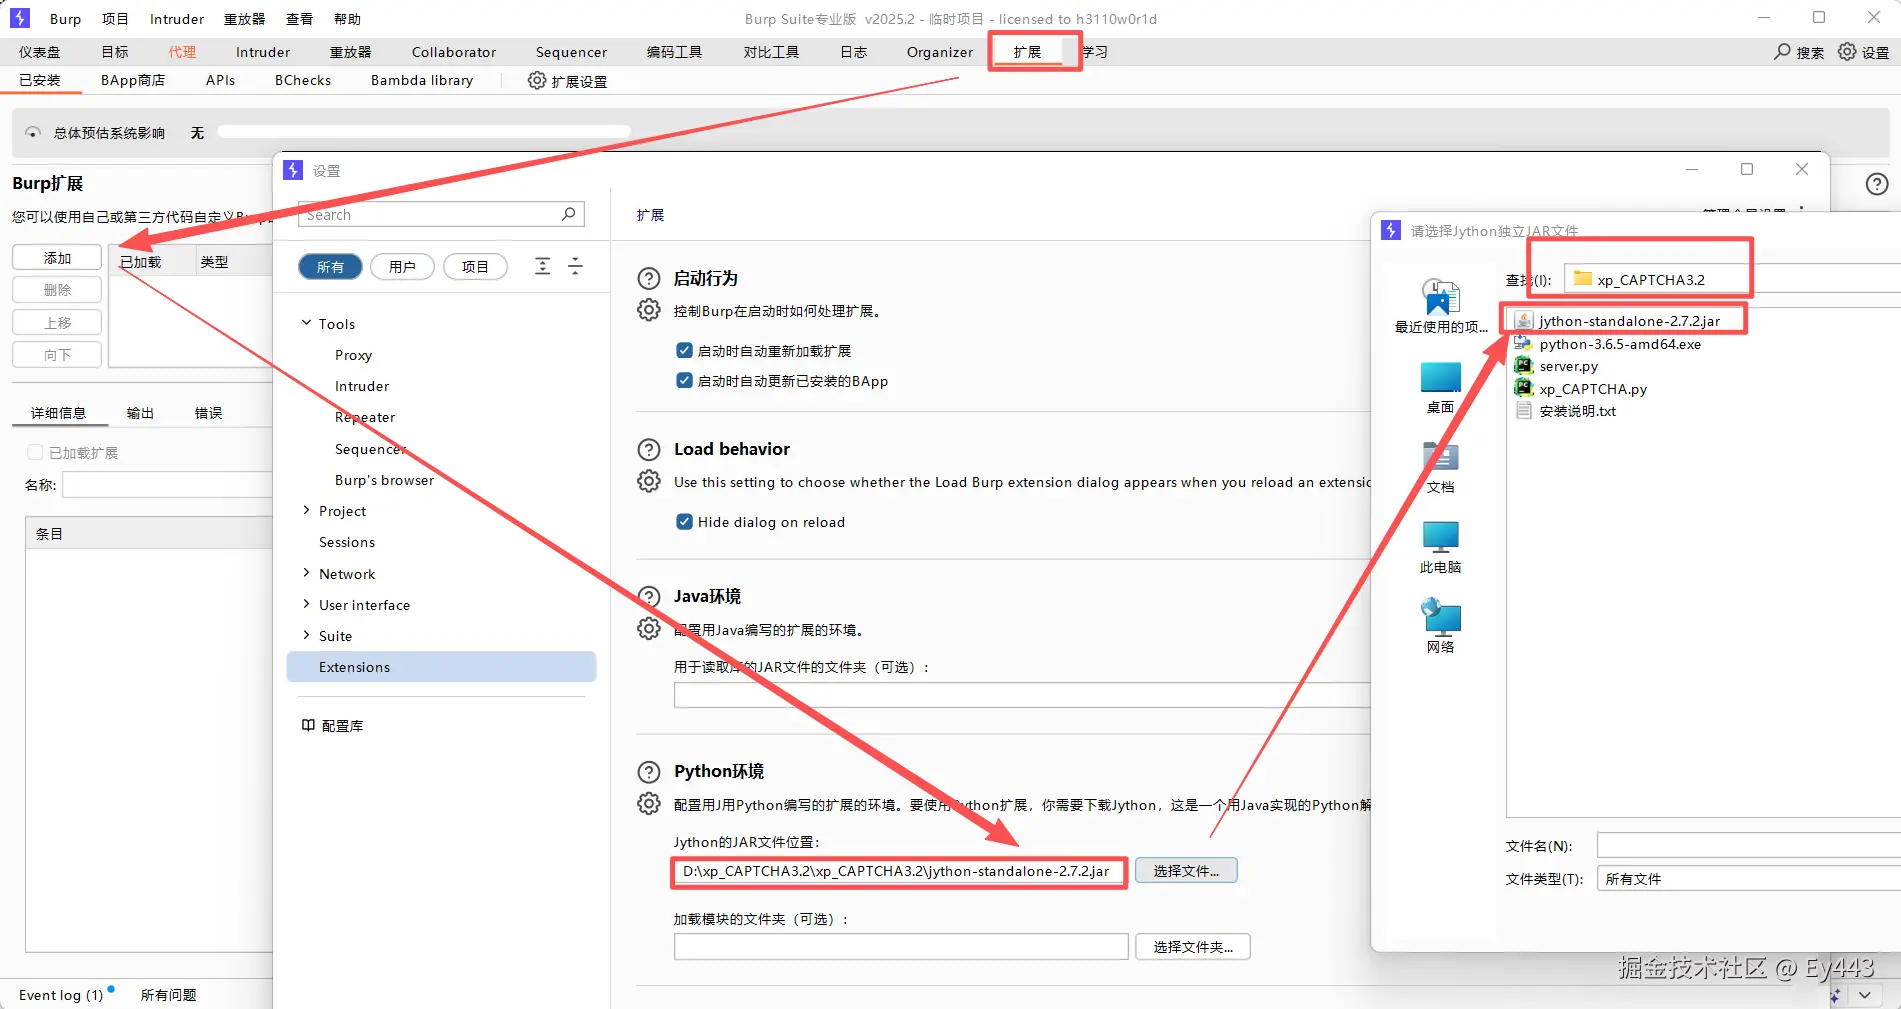Open help for Python环境 section
1901x1009 pixels.
tap(649, 771)
